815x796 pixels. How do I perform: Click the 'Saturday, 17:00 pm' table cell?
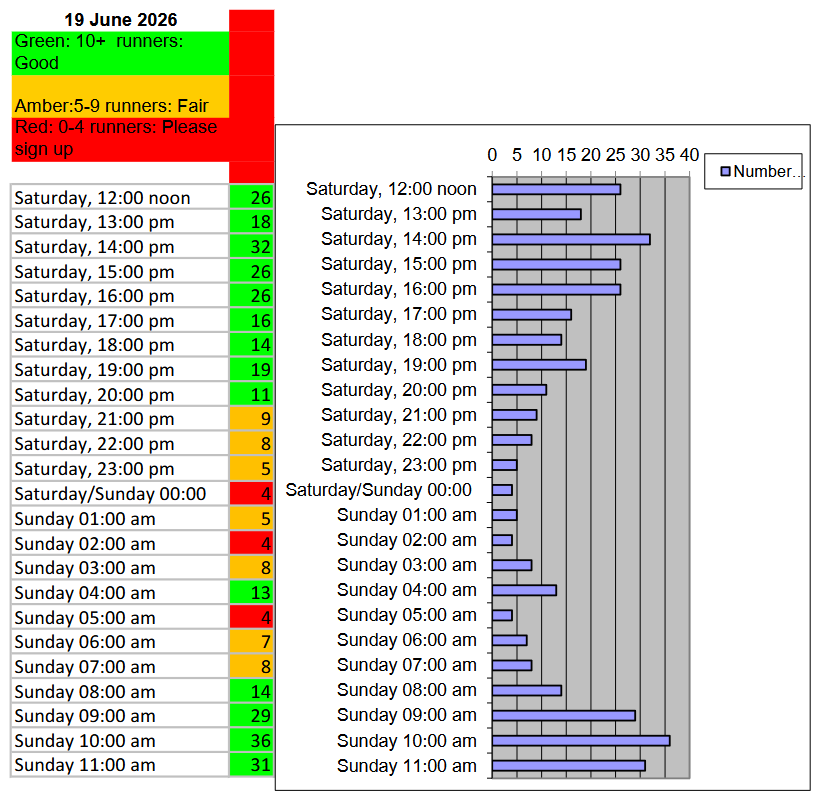[x=120, y=321]
